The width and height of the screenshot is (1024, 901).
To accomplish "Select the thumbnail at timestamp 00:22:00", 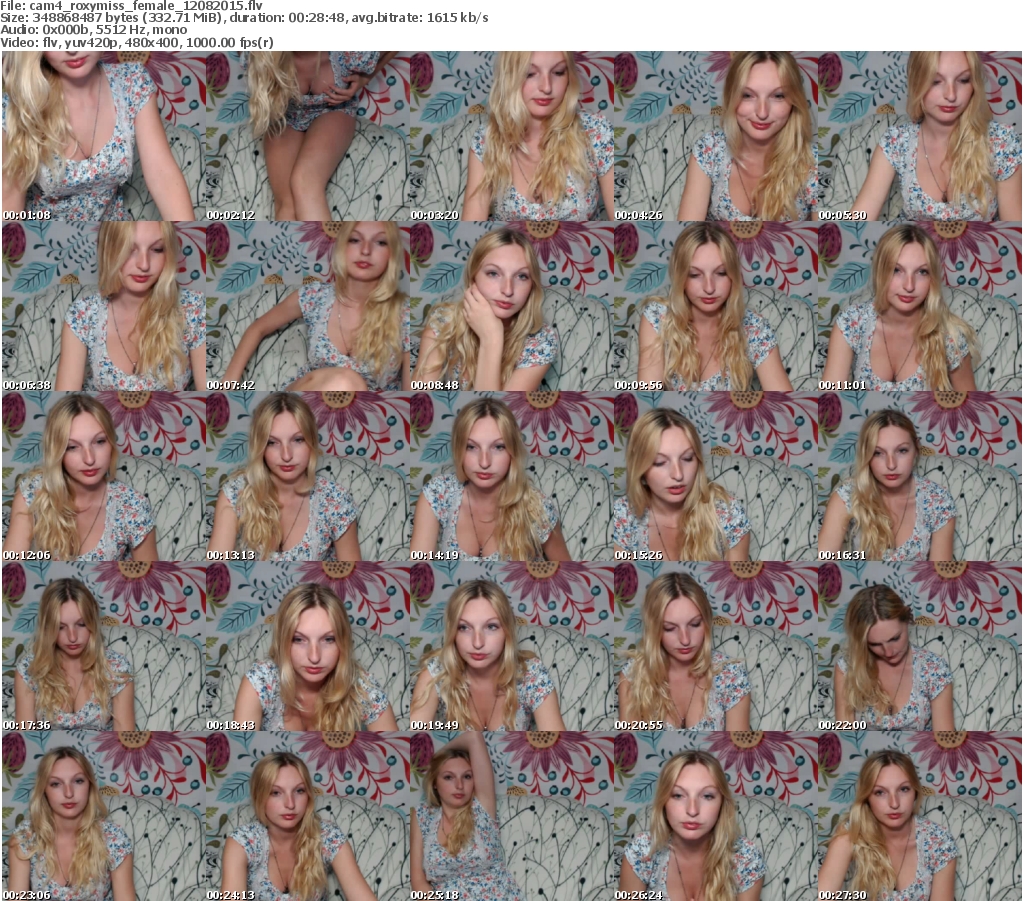I will tap(920, 646).
